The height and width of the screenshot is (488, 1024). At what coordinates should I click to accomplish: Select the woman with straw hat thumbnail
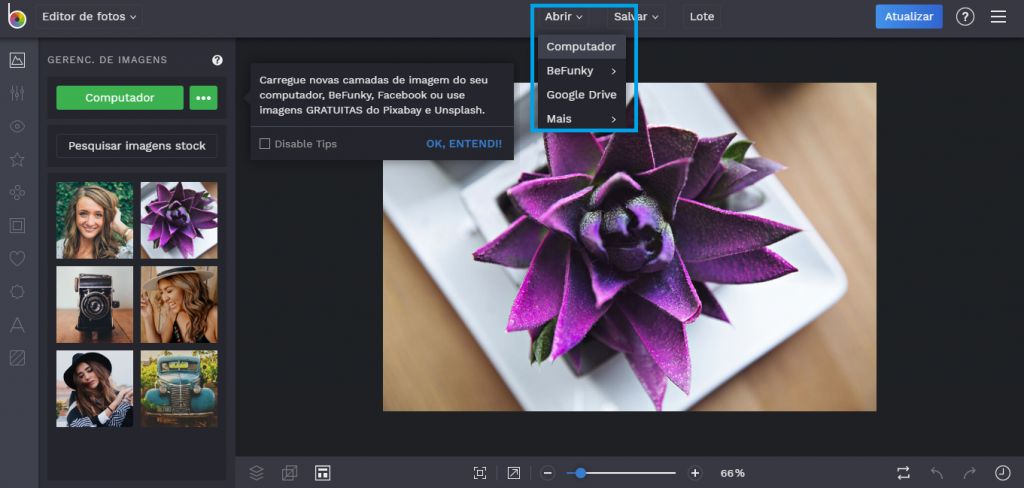179,304
